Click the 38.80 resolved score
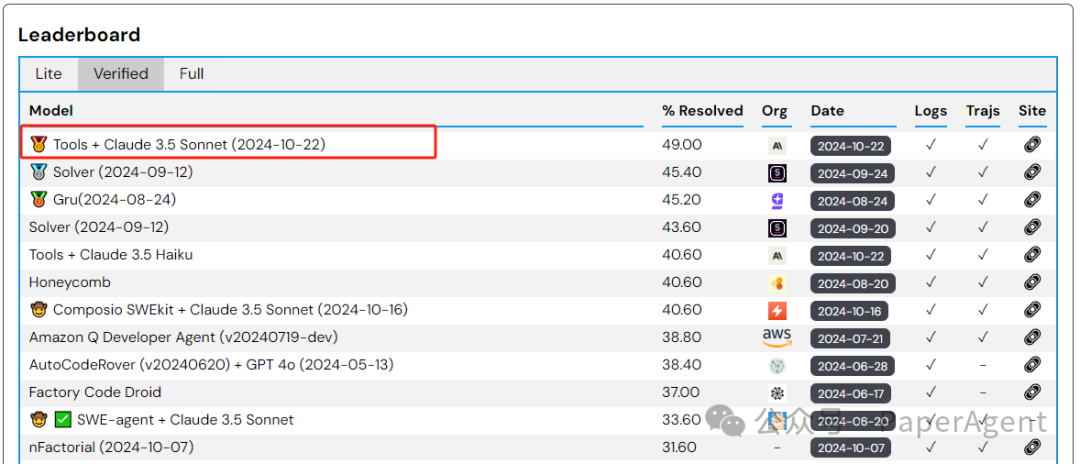The height and width of the screenshot is (464, 1080). [682, 337]
